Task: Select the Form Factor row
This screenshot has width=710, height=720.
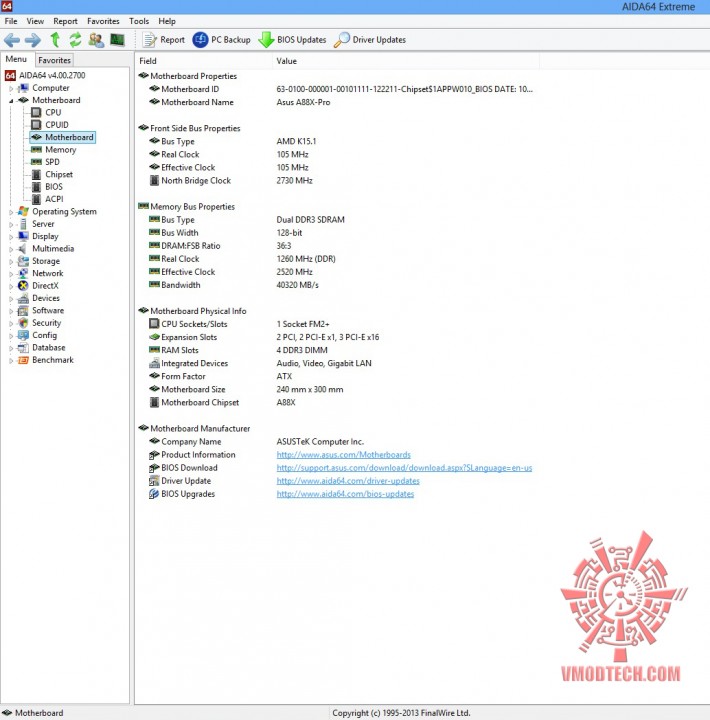Action: [x=338, y=377]
